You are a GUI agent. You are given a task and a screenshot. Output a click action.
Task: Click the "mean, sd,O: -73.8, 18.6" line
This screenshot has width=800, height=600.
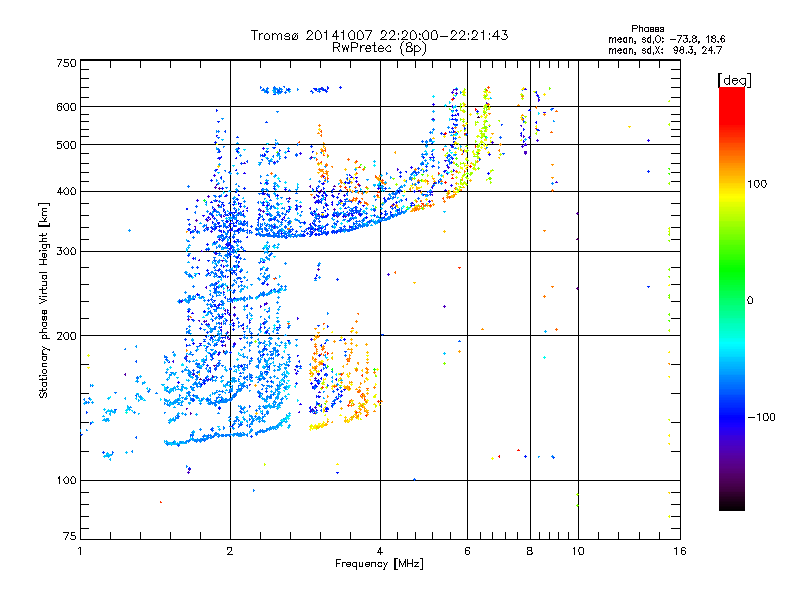[x=666, y=39]
